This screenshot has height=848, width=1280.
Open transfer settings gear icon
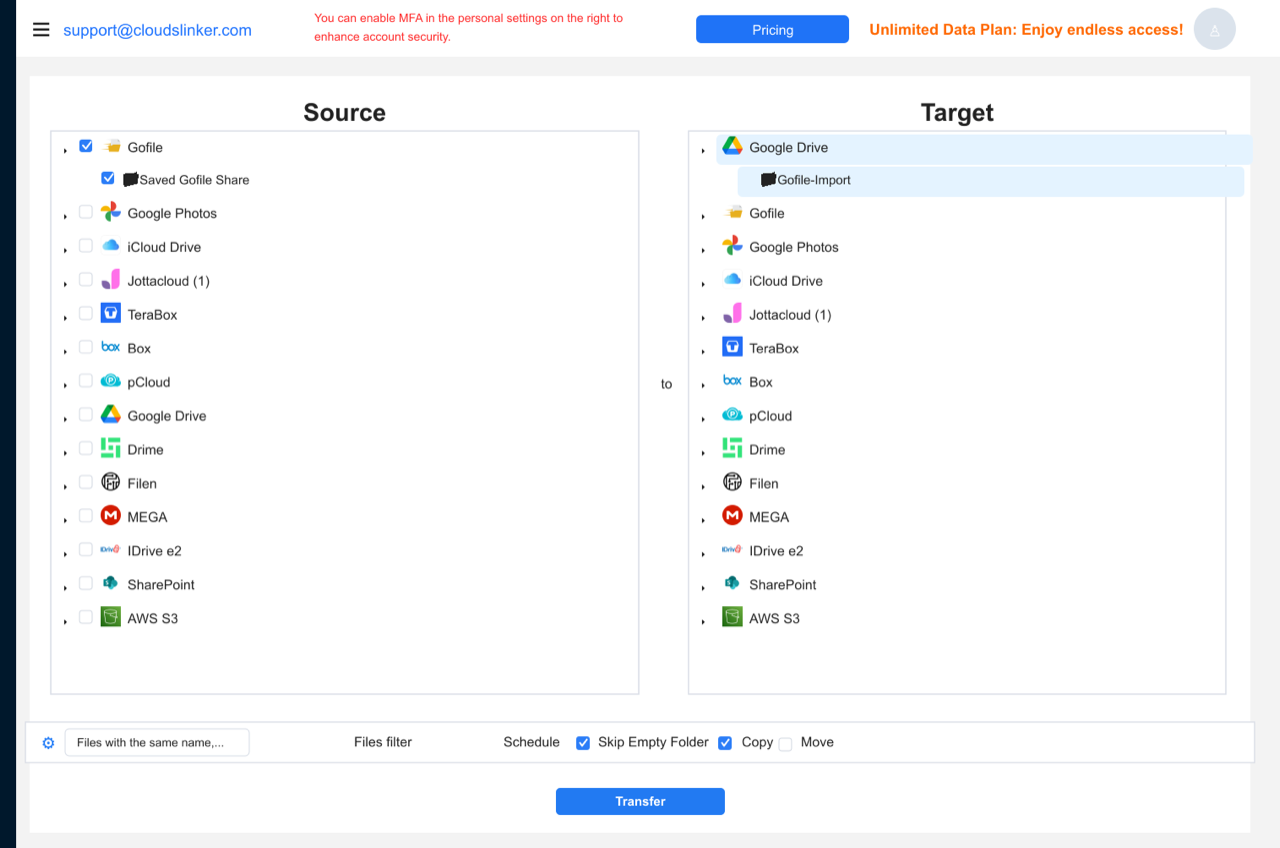pos(48,743)
